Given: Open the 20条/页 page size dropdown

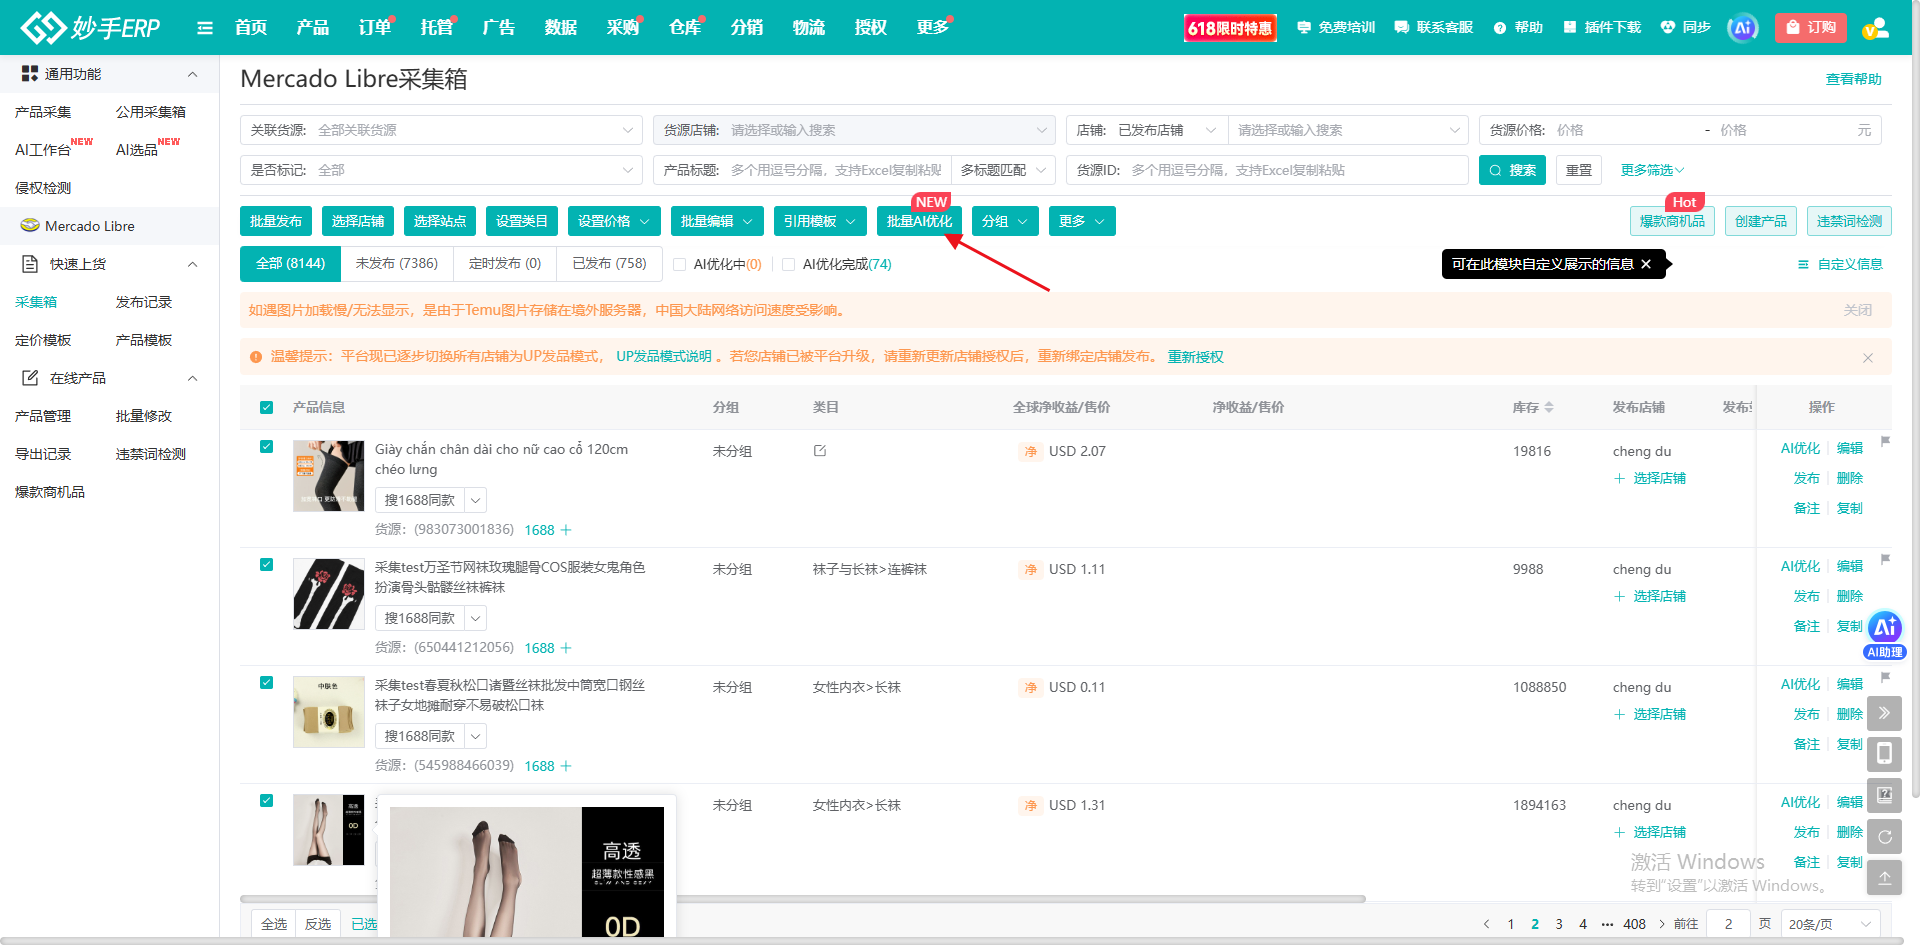Looking at the screenshot, I should [x=1830, y=924].
